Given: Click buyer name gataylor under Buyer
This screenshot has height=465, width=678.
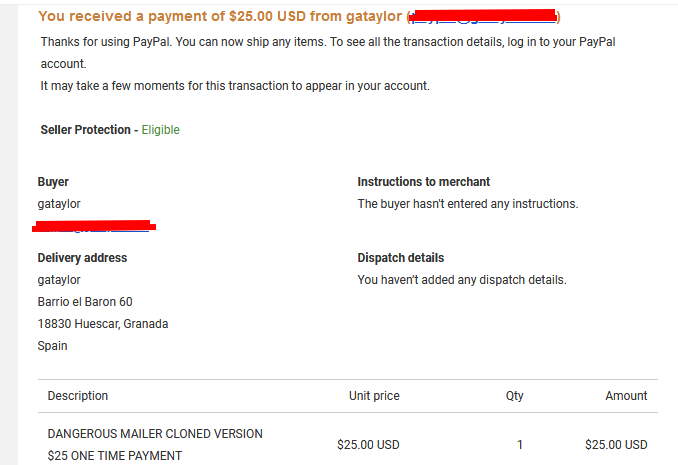Looking at the screenshot, I should coord(59,204).
